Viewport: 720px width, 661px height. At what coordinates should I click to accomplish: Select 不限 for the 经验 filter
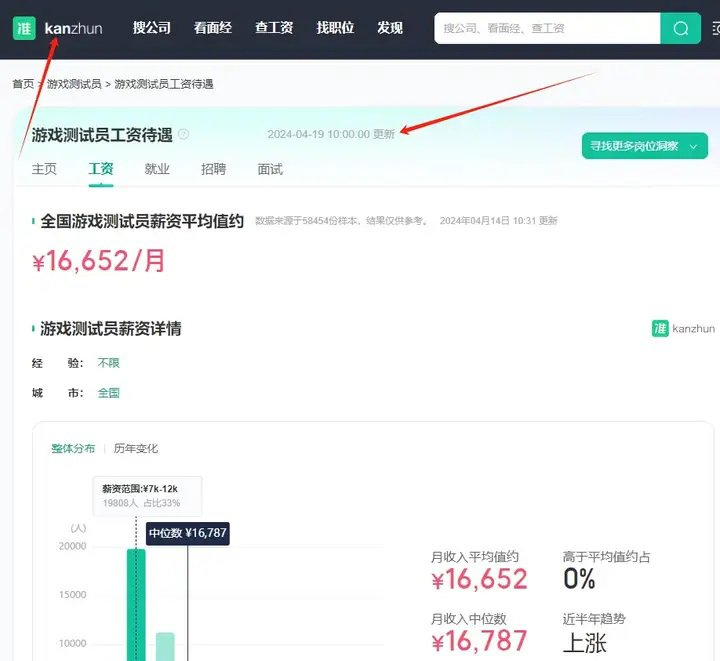point(108,363)
